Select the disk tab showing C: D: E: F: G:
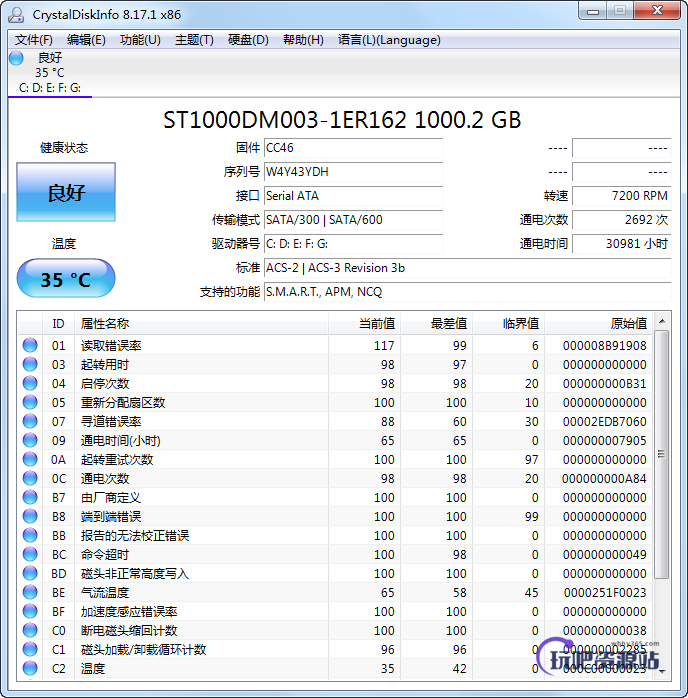 (50, 73)
